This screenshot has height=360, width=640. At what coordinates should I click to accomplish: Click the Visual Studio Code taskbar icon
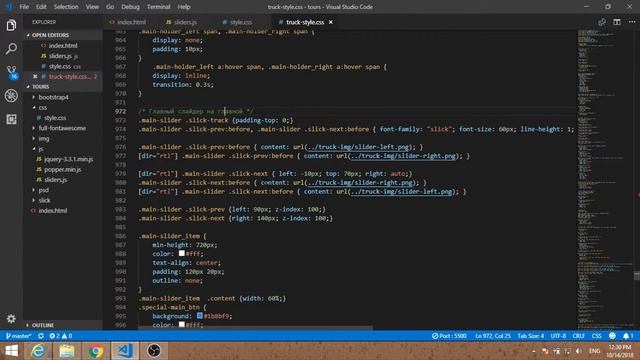point(125,351)
